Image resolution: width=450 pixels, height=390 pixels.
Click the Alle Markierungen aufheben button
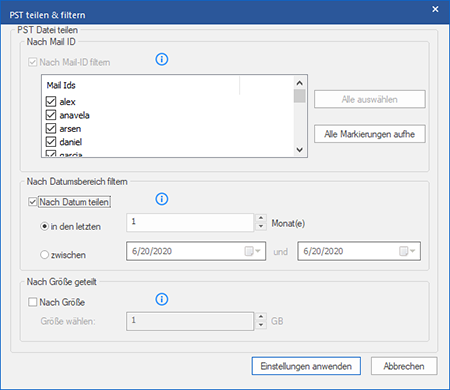[370, 134]
